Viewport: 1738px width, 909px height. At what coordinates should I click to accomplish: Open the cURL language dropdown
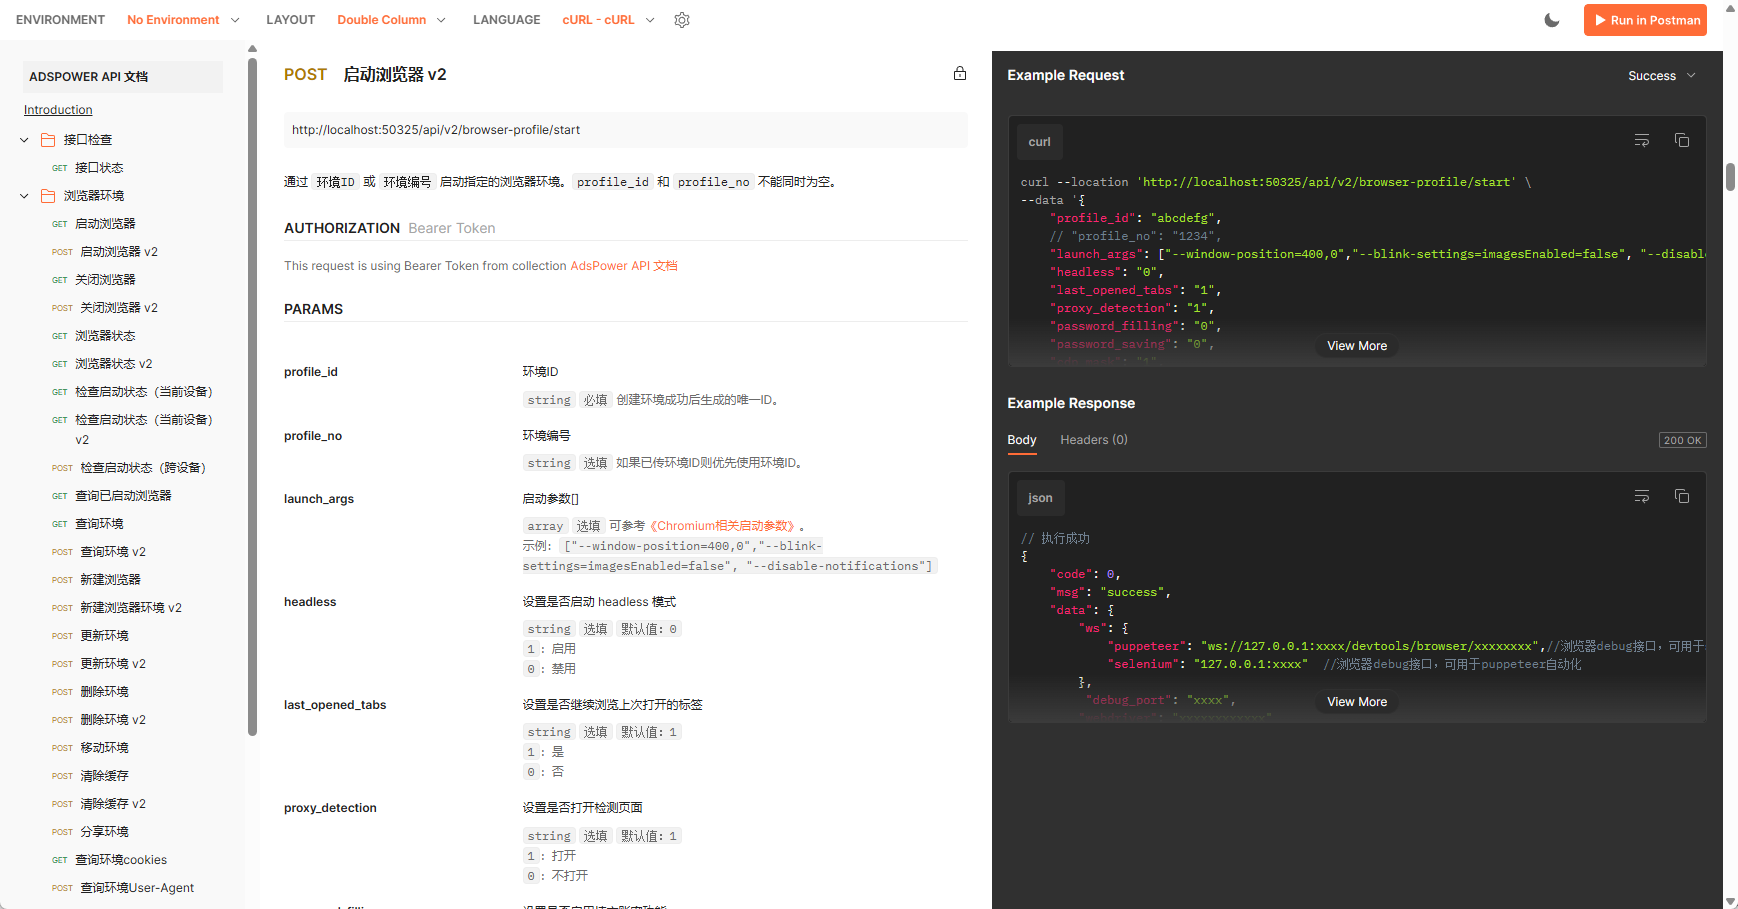click(x=608, y=20)
